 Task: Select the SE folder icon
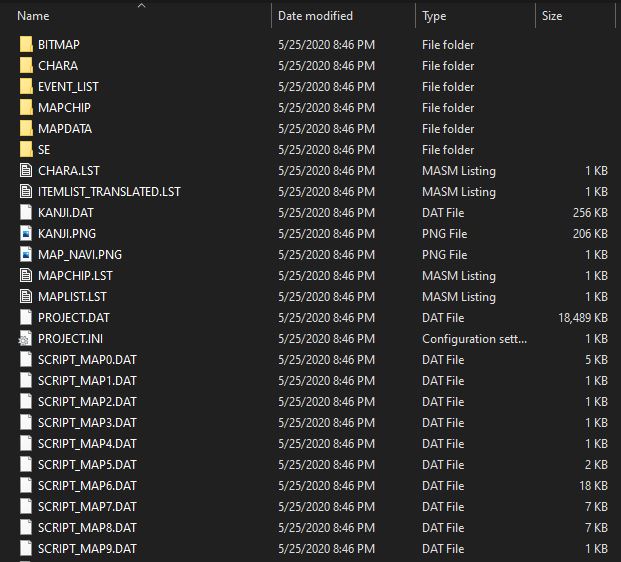(x=26, y=150)
